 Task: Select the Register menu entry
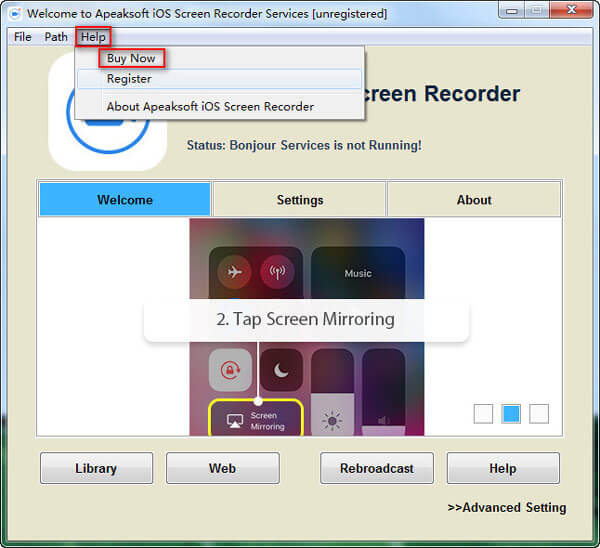[x=219, y=79]
